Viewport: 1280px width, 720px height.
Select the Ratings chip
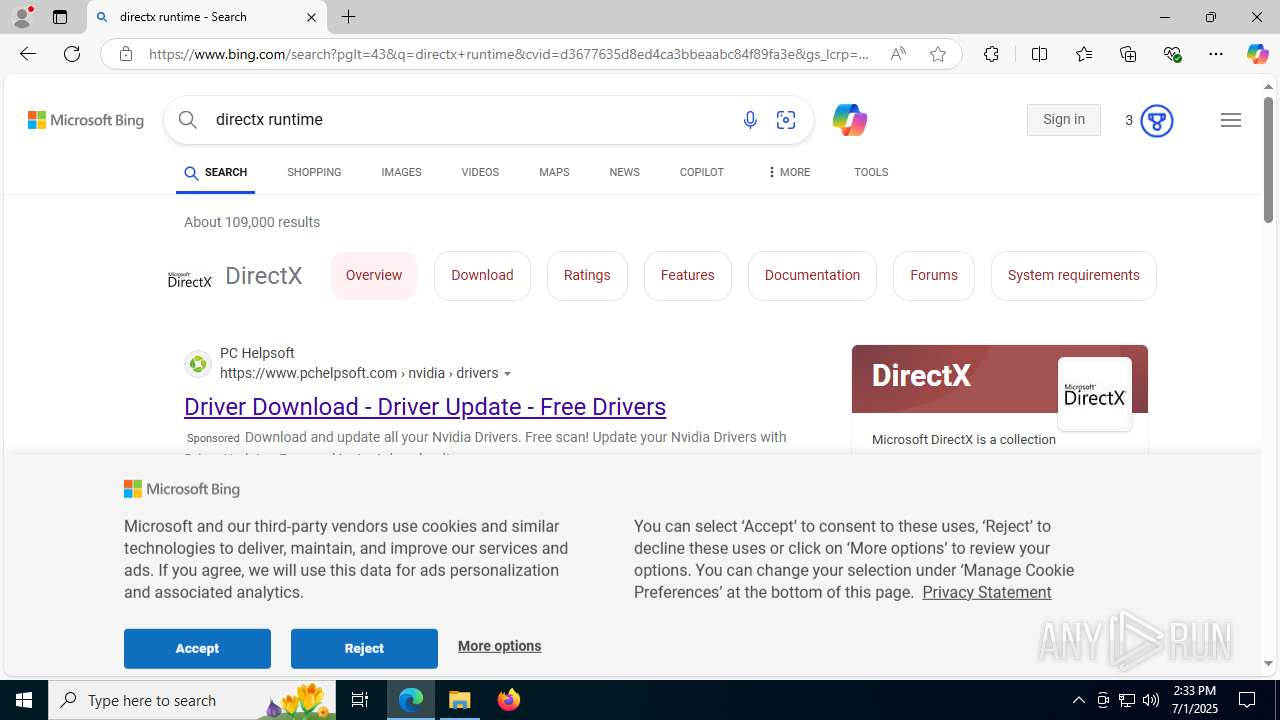[587, 276]
